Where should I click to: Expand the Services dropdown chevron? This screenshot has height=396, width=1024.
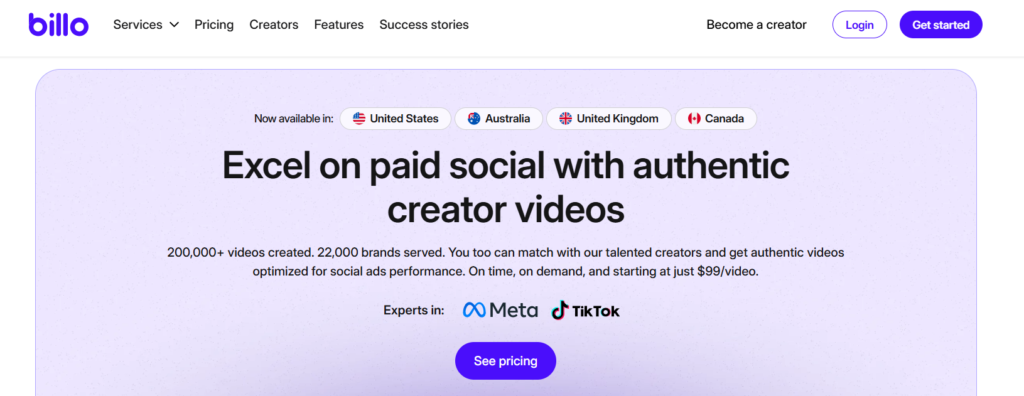pos(174,25)
